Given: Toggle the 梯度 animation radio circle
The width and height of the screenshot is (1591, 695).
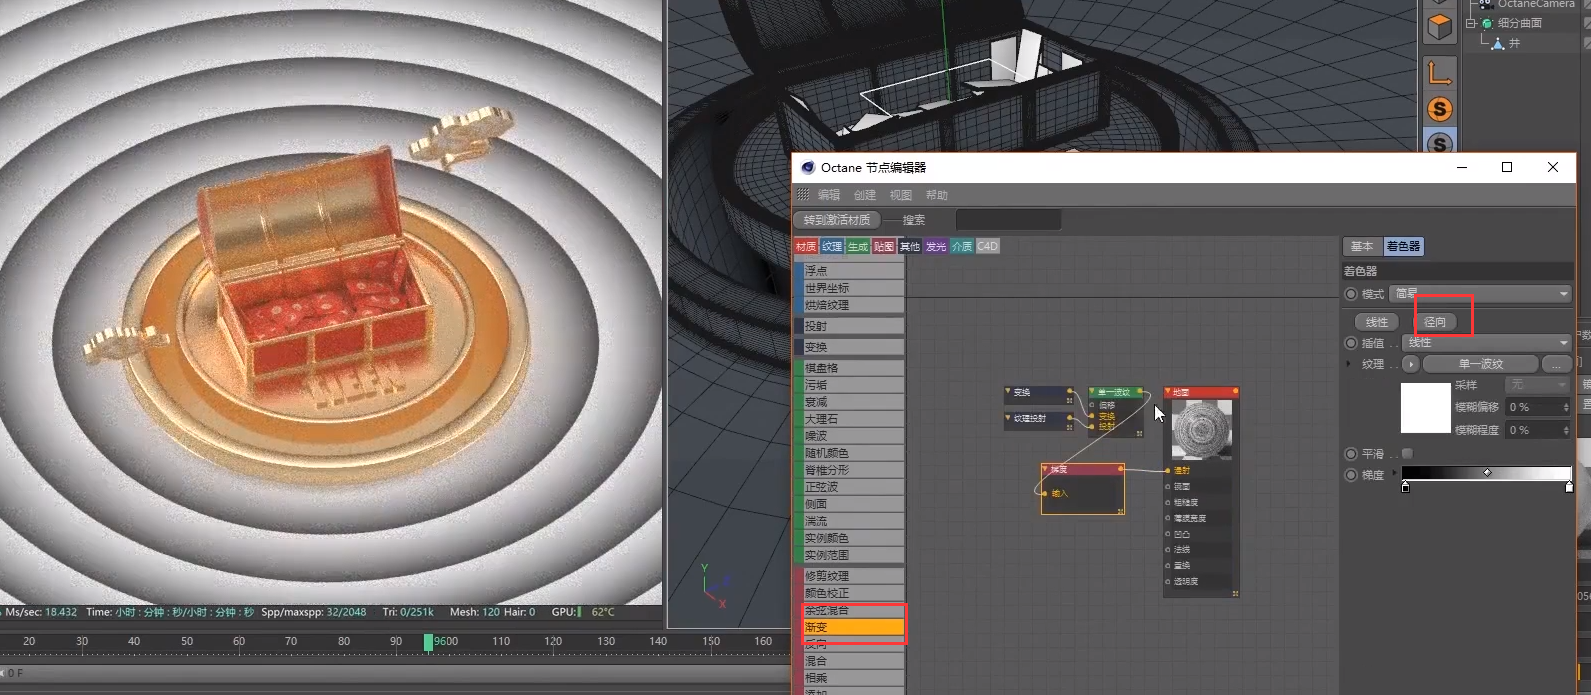Looking at the screenshot, I should click(x=1351, y=475).
